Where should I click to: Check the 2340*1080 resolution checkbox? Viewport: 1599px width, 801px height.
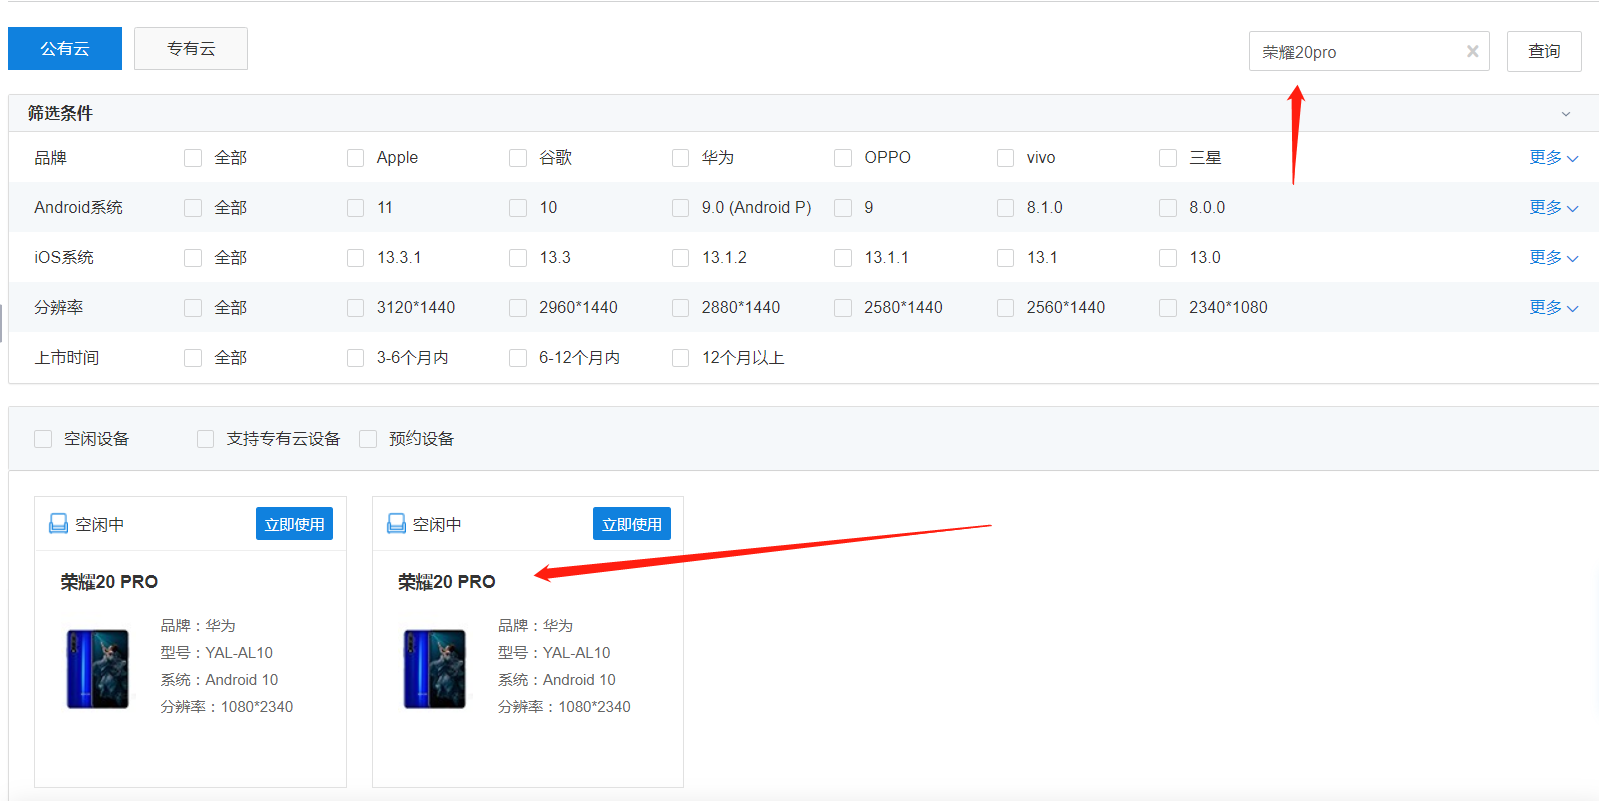[1168, 308]
